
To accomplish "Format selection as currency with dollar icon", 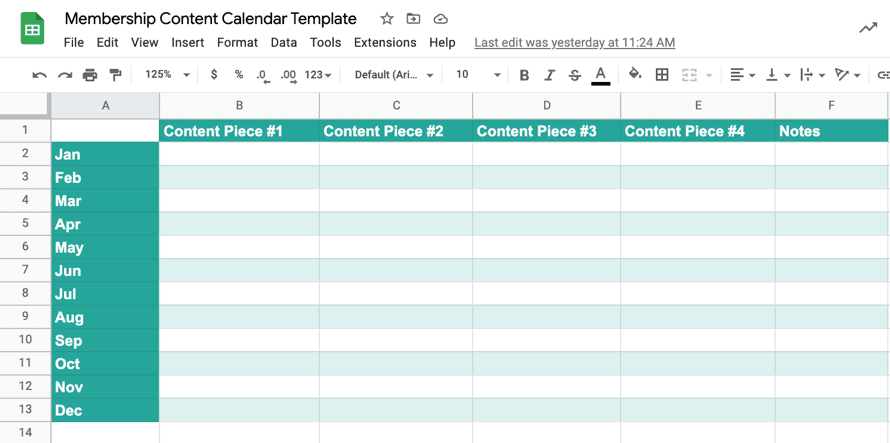I will pyautogui.click(x=214, y=75).
